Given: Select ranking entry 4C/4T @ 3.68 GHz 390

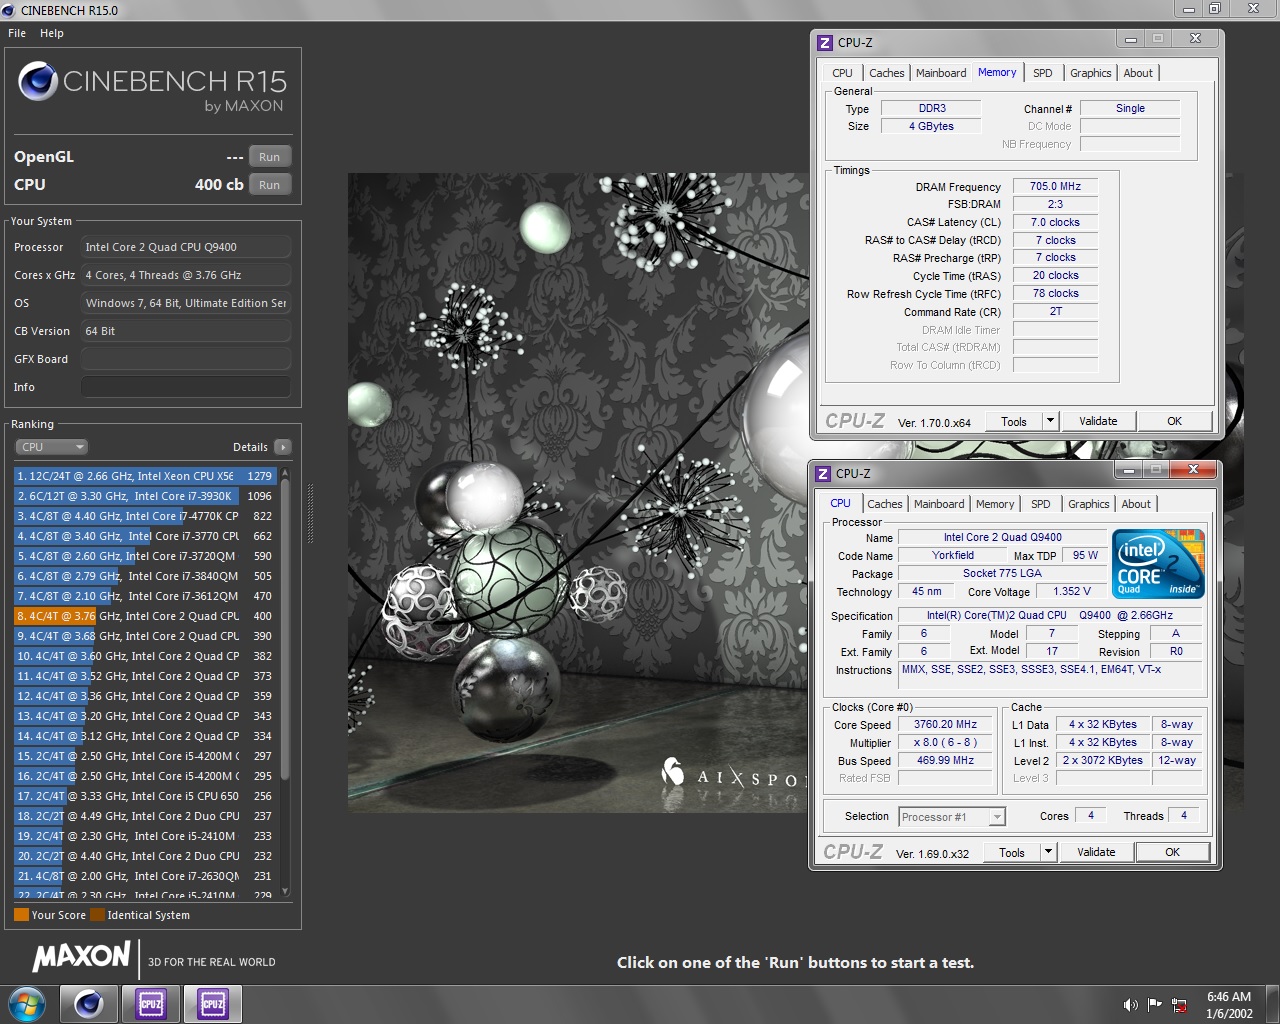Looking at the screenshot, I should pyautogui.click(x=144, y=636).
